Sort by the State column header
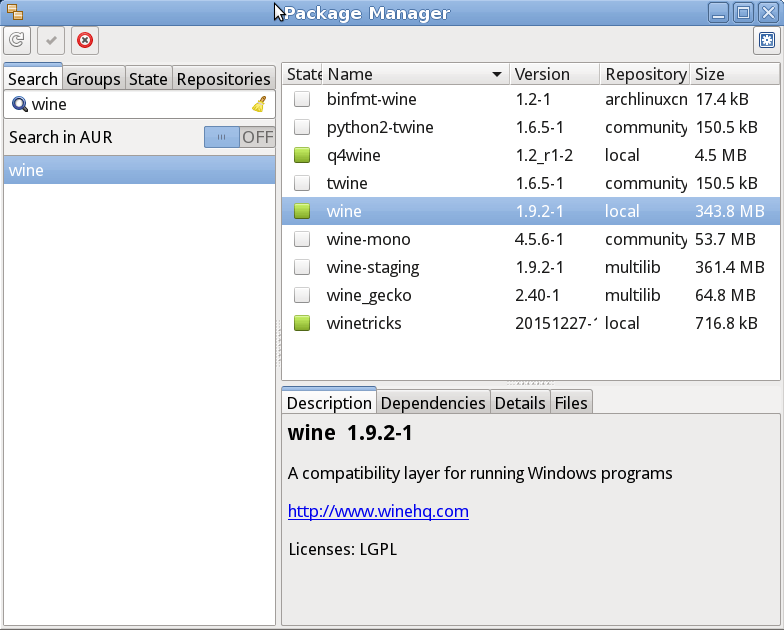 [x=303, y=74]
